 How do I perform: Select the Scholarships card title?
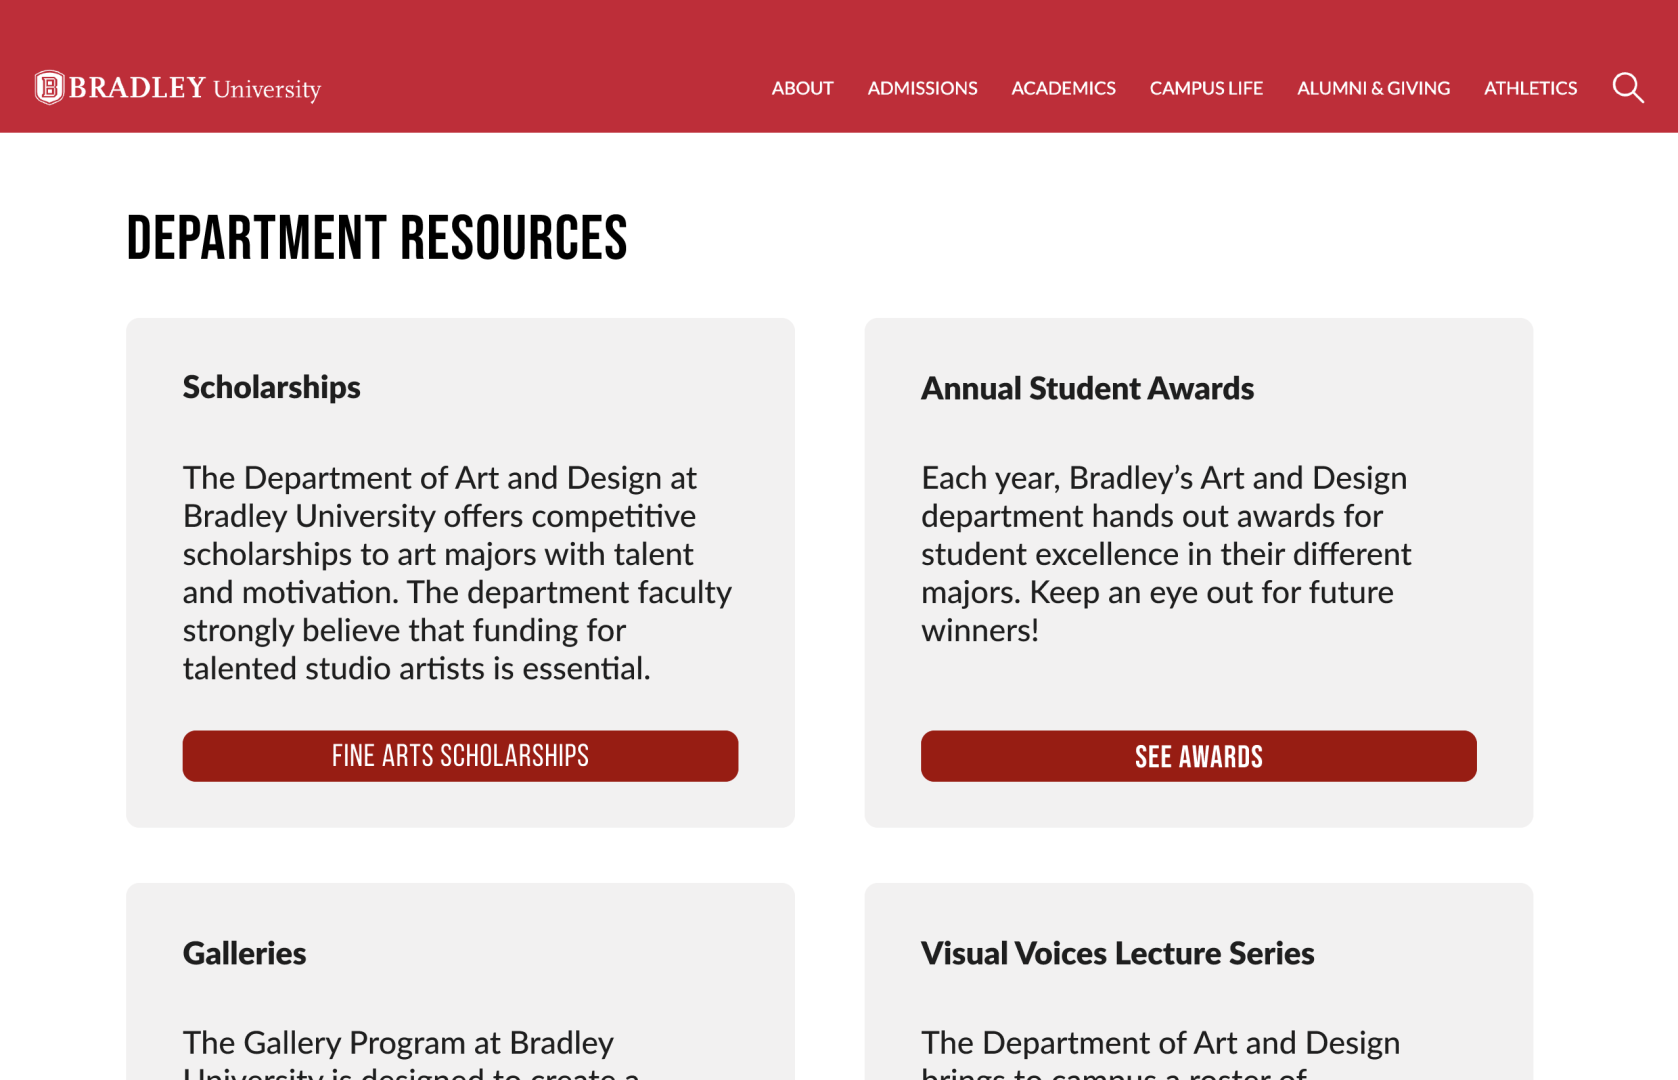(x=271, y=387)
